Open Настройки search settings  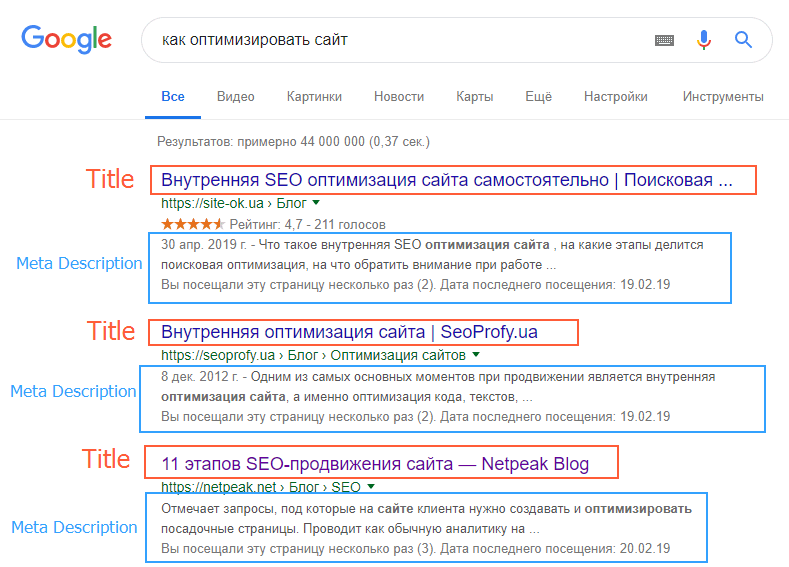click(x=615, y=97)
